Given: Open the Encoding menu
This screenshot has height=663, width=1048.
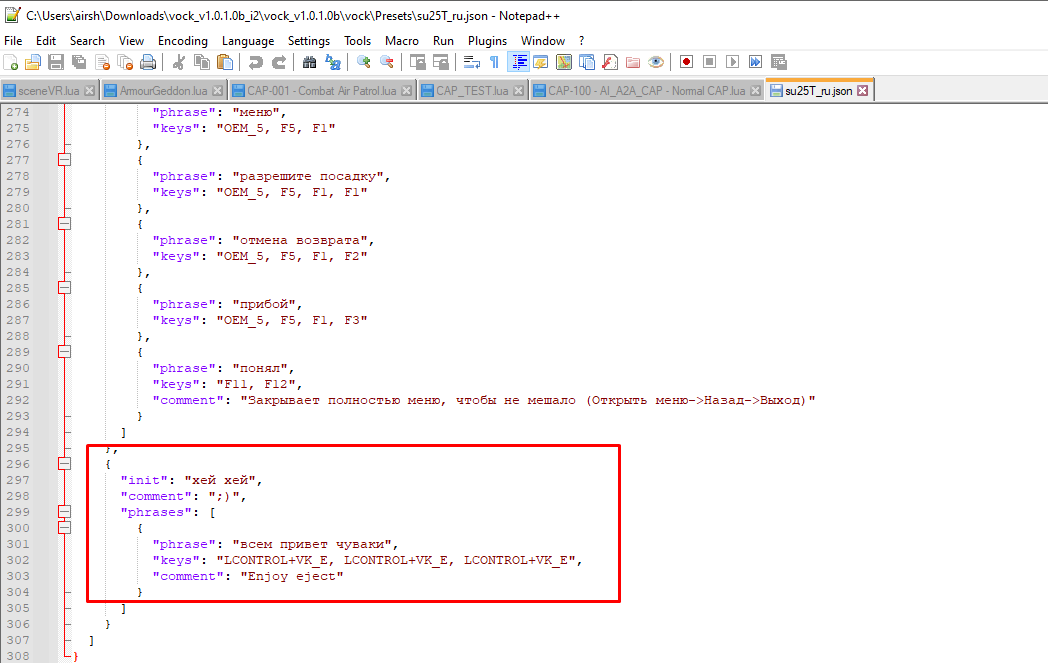Looking at the screenshot, I should pyautogui.click(x=182, y=41).
